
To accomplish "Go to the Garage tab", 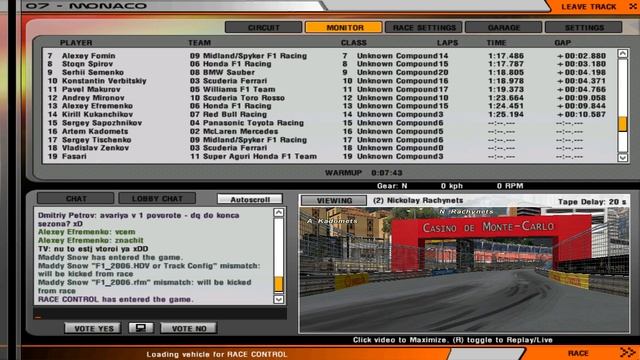I will pyautogui.click(x=504, y=27).
